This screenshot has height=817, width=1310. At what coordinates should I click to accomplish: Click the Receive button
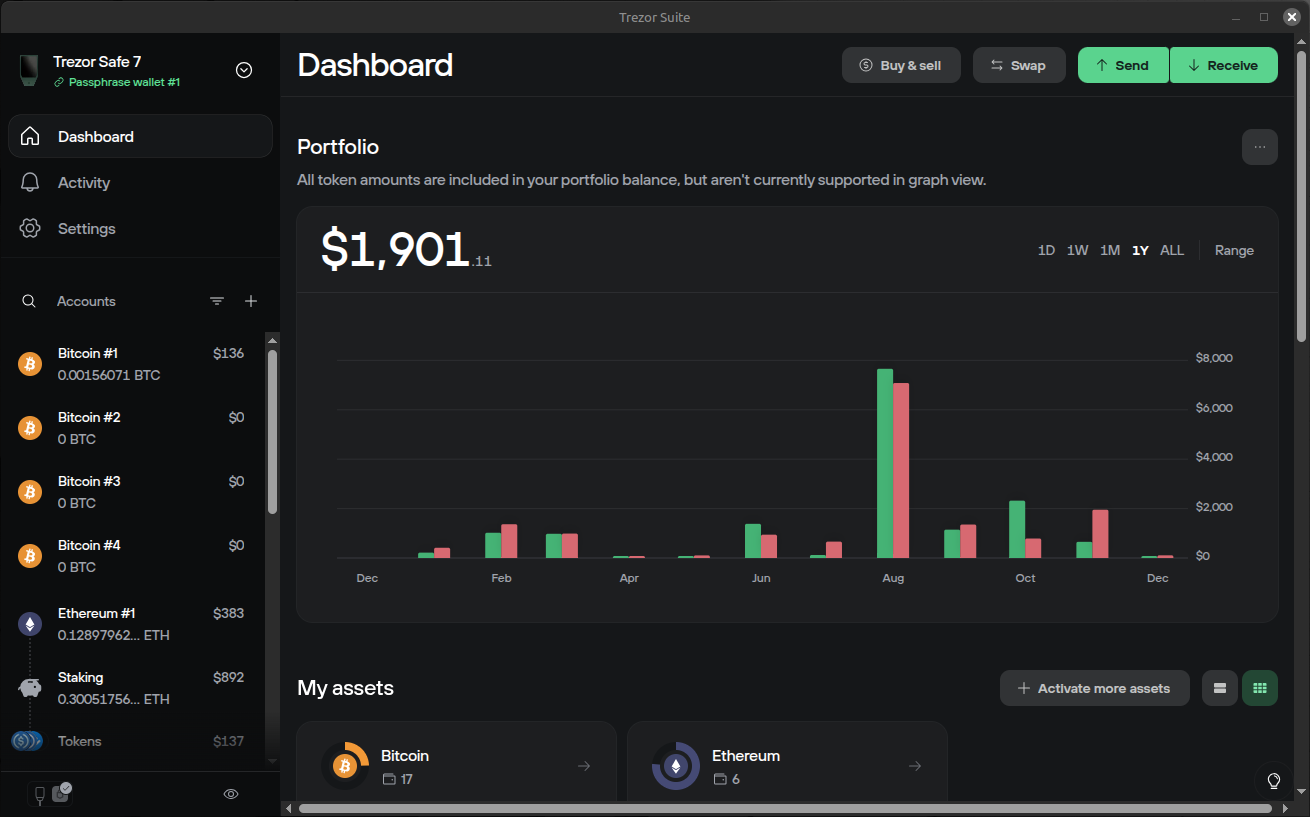click(x=1223, y=65)
